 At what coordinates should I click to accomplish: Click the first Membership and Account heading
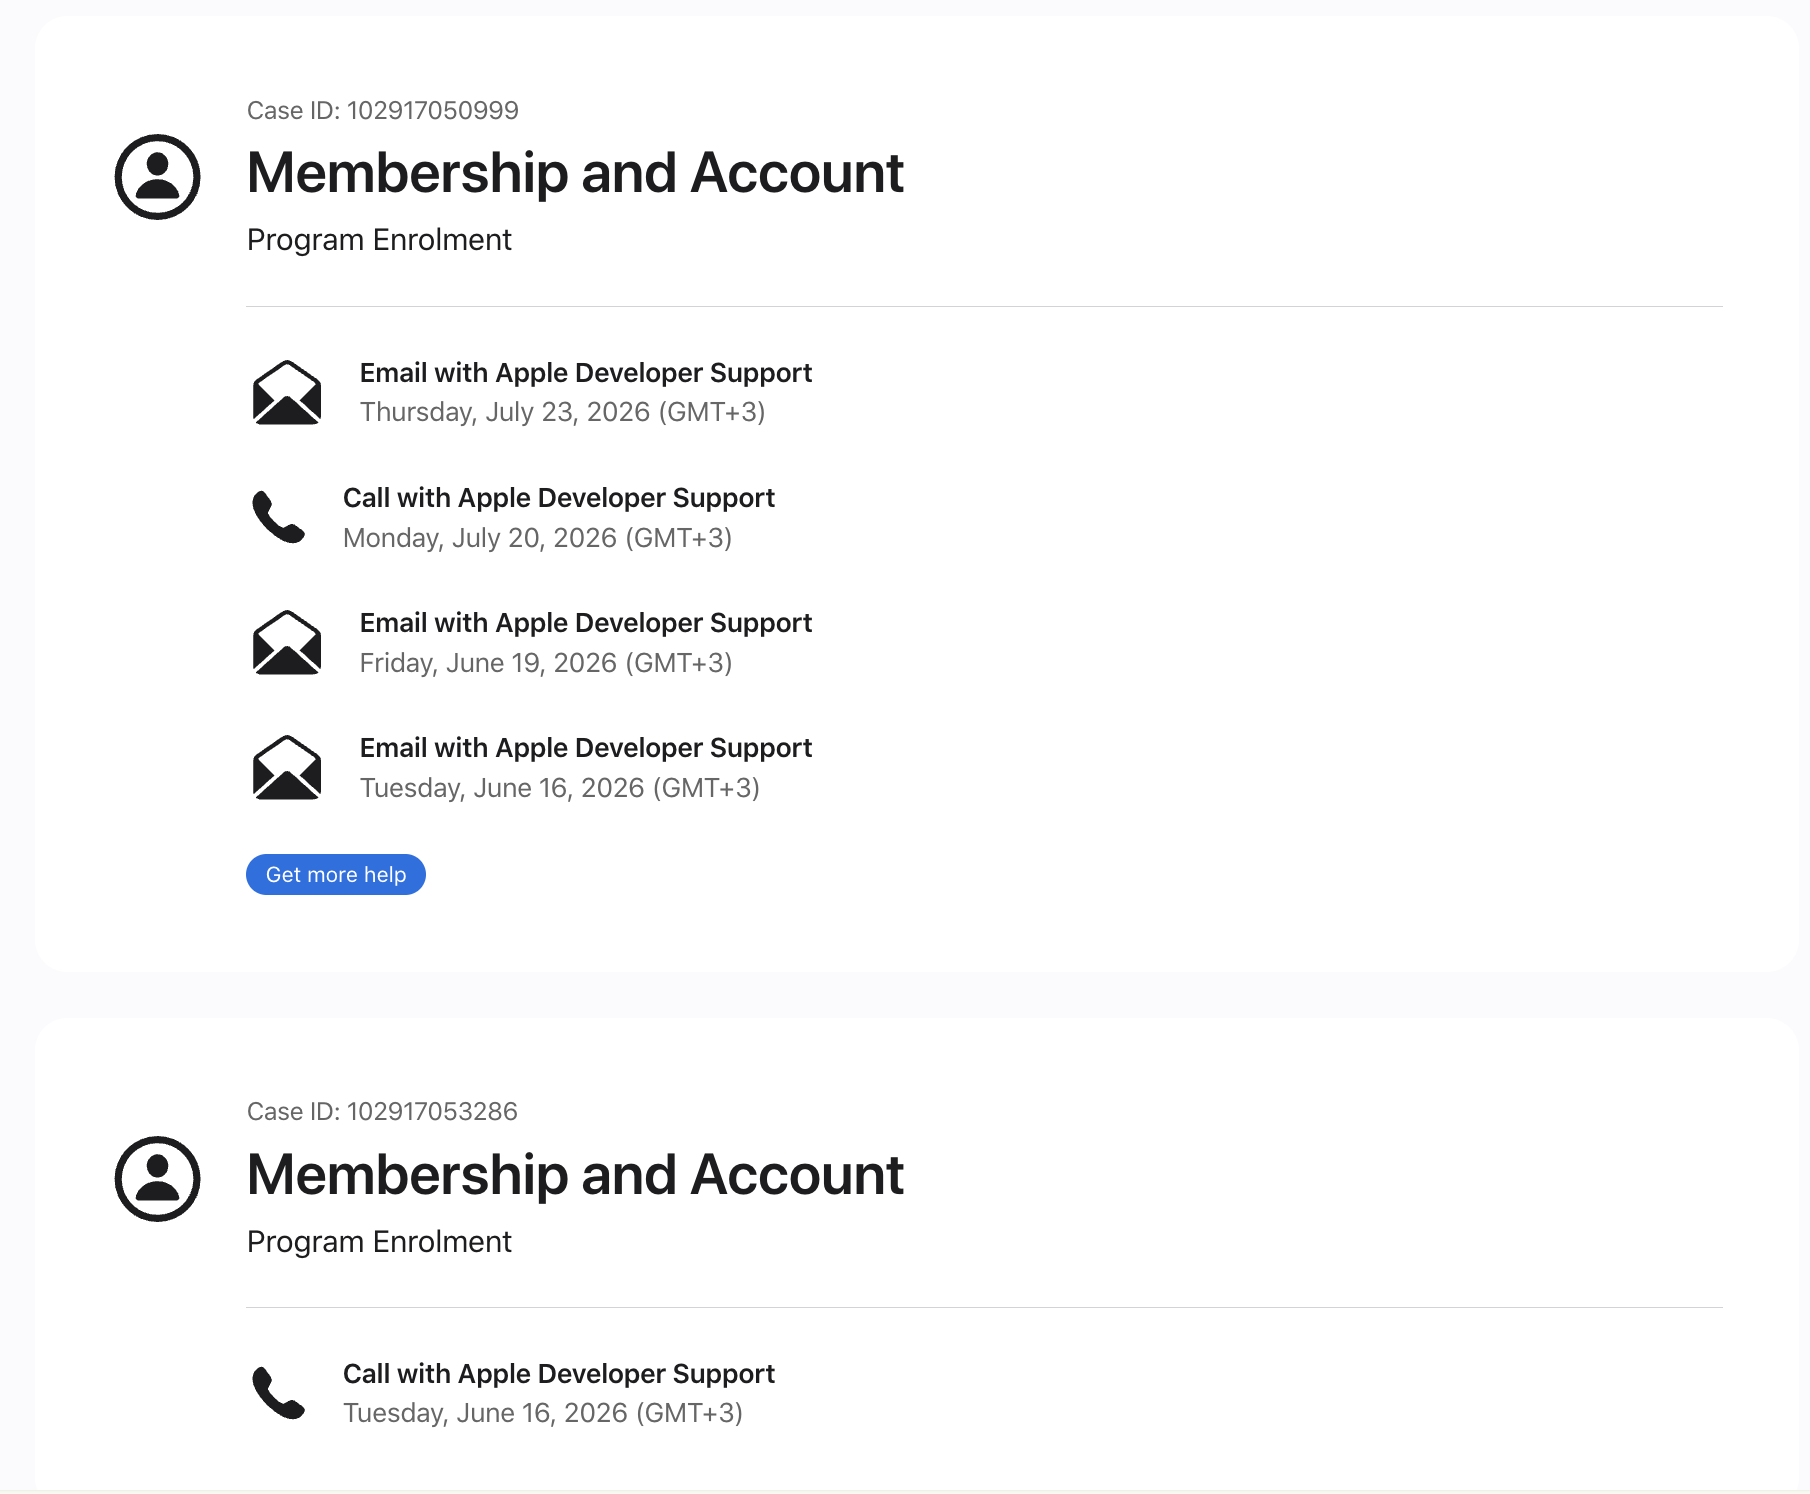click(x=575, y=173)
